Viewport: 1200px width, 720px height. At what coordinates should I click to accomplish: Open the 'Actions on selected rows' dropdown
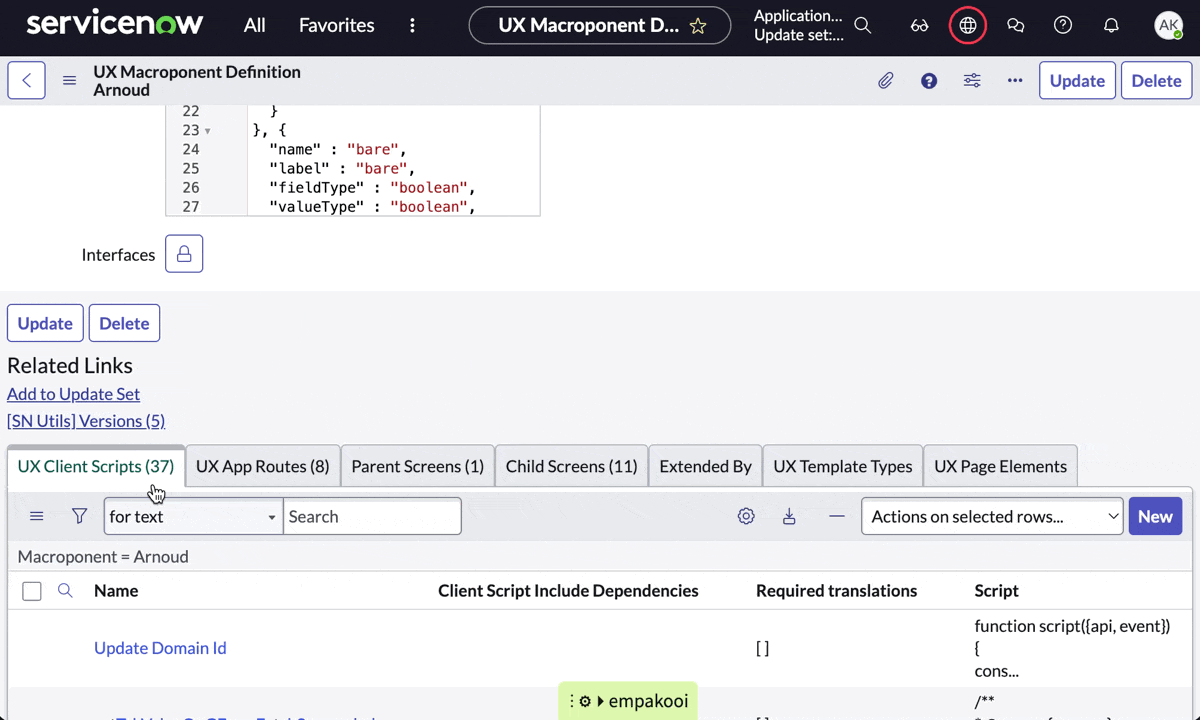(991, 516)
